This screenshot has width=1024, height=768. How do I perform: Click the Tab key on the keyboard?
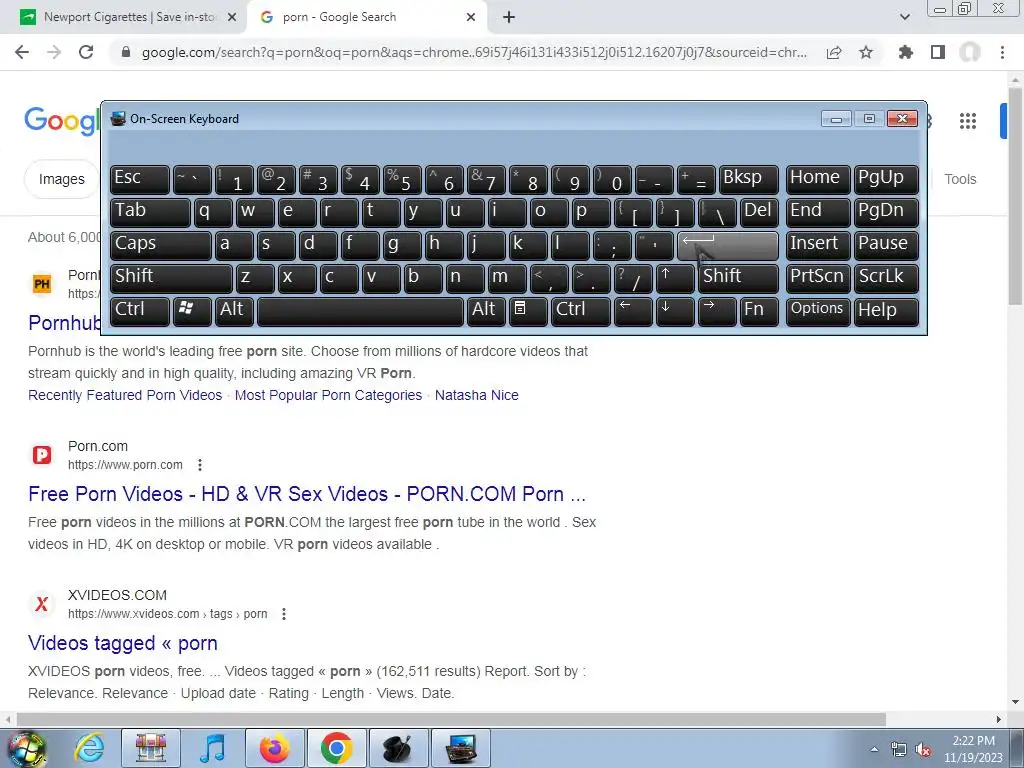150,212
